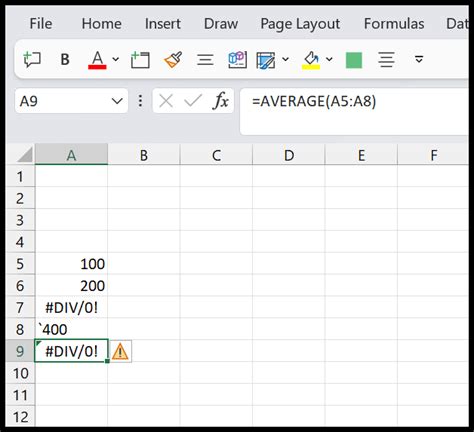Screen dimensions: 474x432
Task: Switch to the Home tab
Action: (102, 24)
